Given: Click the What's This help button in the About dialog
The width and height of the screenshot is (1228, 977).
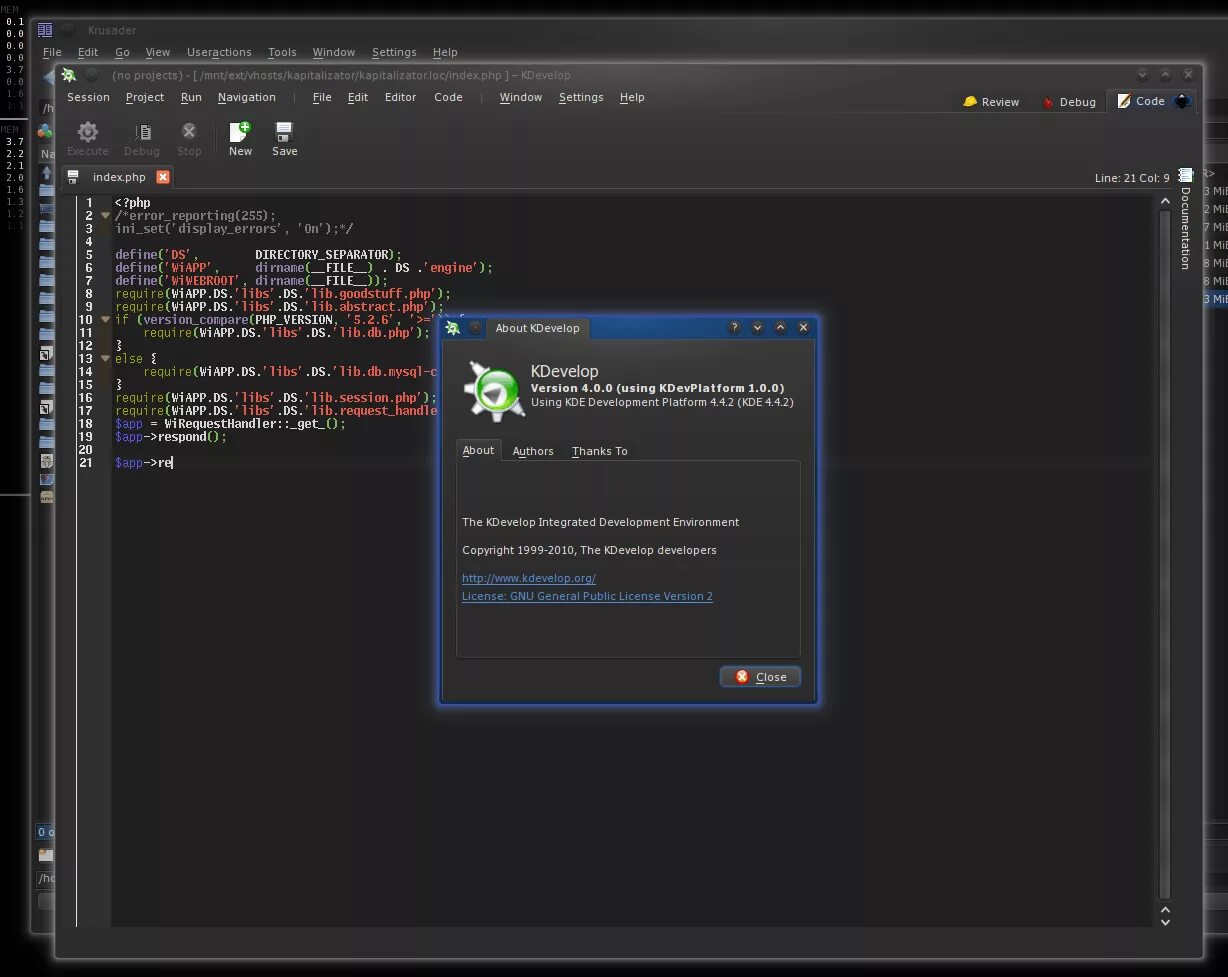Looking at the screenshot, I should 734,327.
